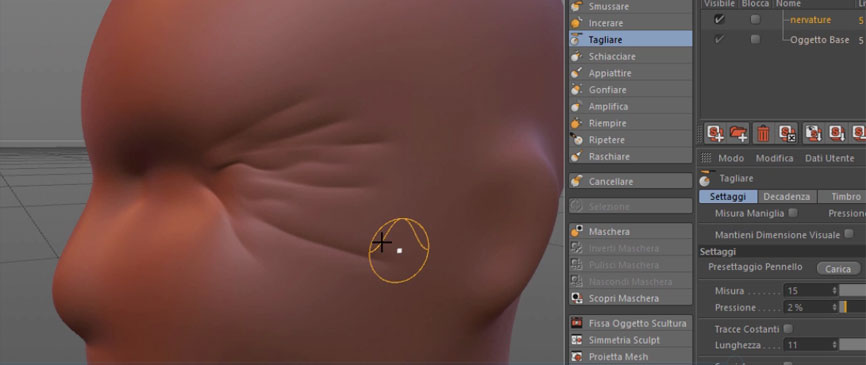Click the sculpt layer down-arrow icon
Image resolution: width=866 pixels, height=365 pixels.
click(837, 133)
